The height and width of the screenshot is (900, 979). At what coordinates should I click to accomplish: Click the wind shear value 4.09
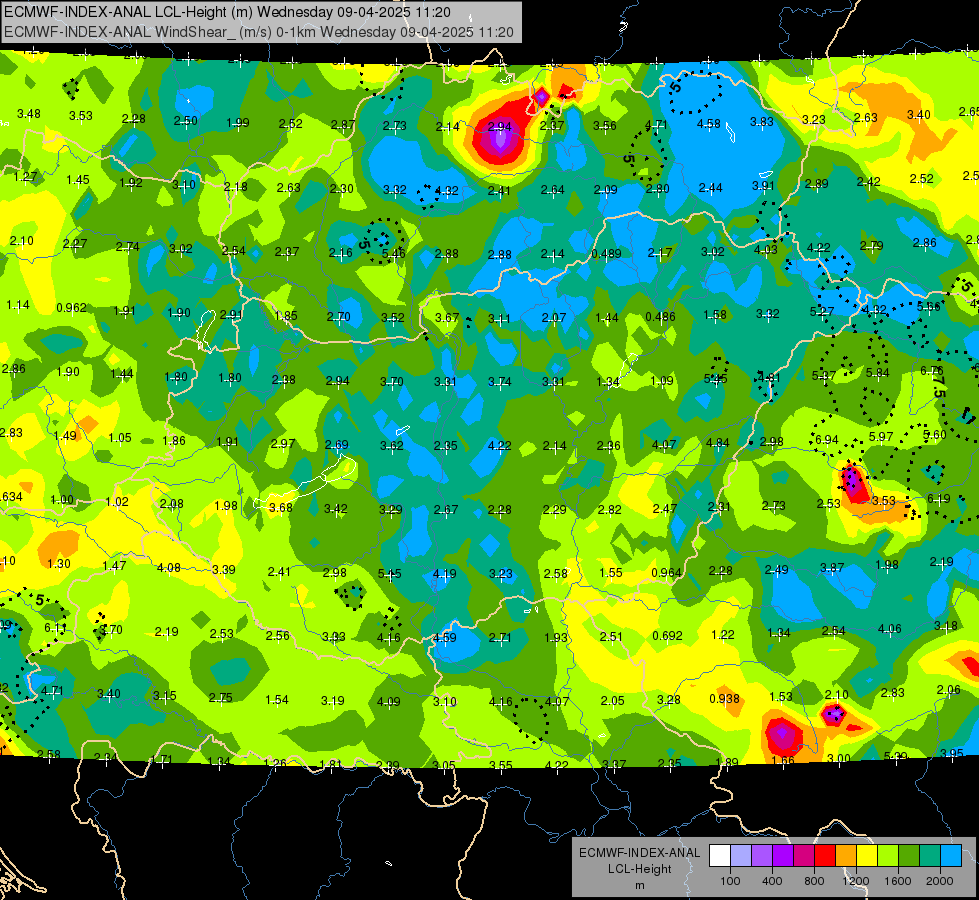click(x=388, y=701)
